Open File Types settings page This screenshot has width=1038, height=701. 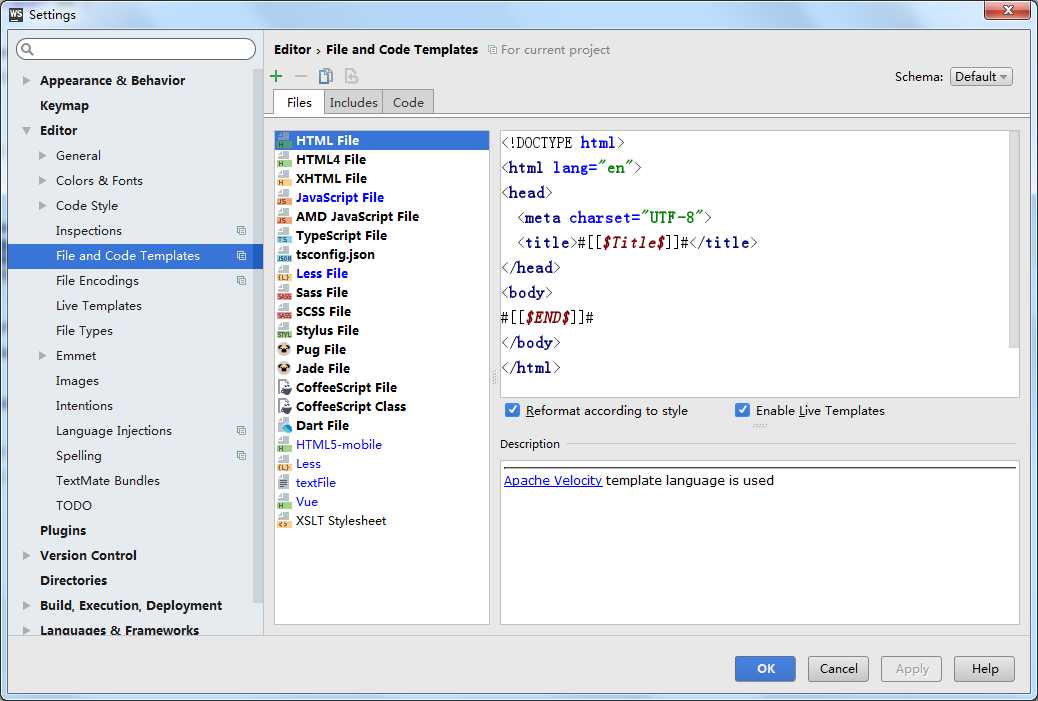84,330
